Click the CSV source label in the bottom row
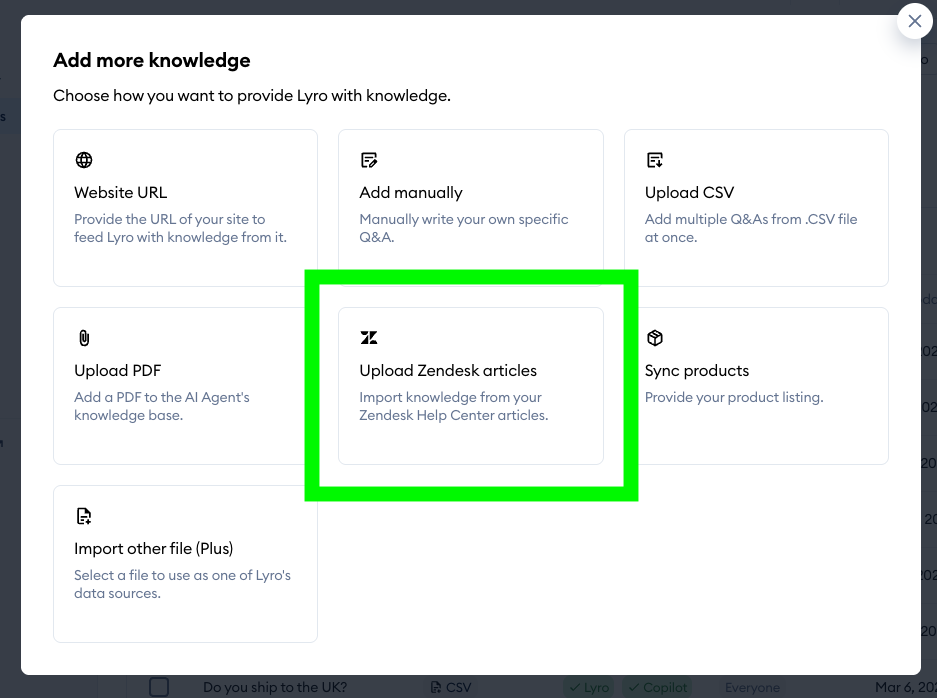The width and height of the screenshot is (937, 698). click(451, 688)
